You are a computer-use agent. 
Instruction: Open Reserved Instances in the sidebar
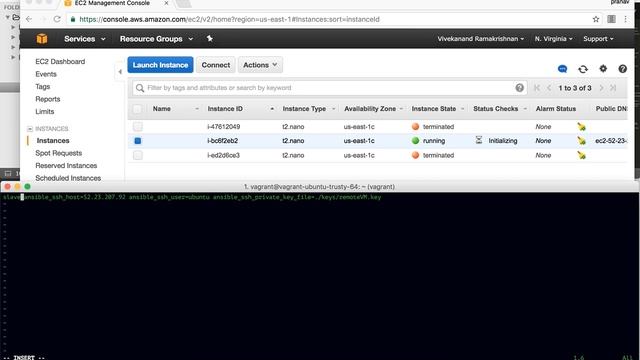pos(66,166)
